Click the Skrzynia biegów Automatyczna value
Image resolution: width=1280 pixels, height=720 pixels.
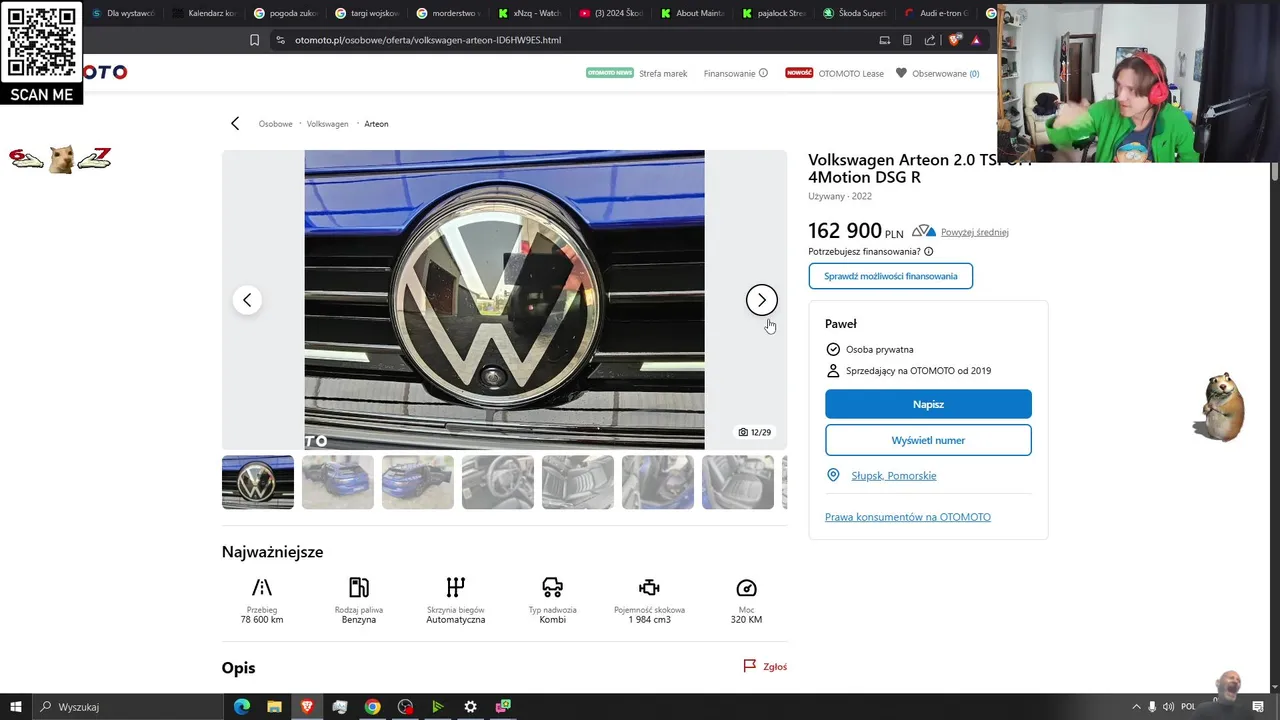(456, 620)
